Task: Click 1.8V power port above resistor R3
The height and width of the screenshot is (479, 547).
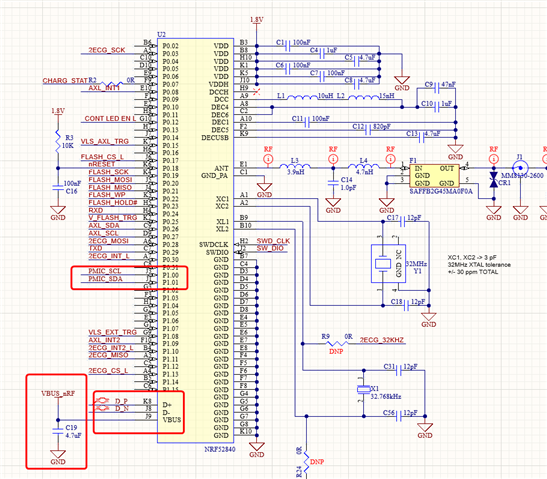Action: coord(58,111)
